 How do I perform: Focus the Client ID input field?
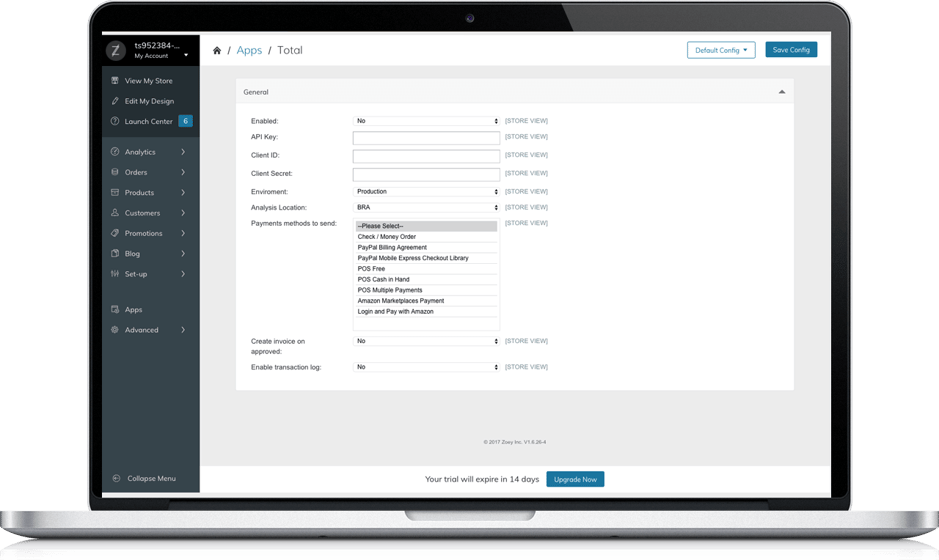426,156
